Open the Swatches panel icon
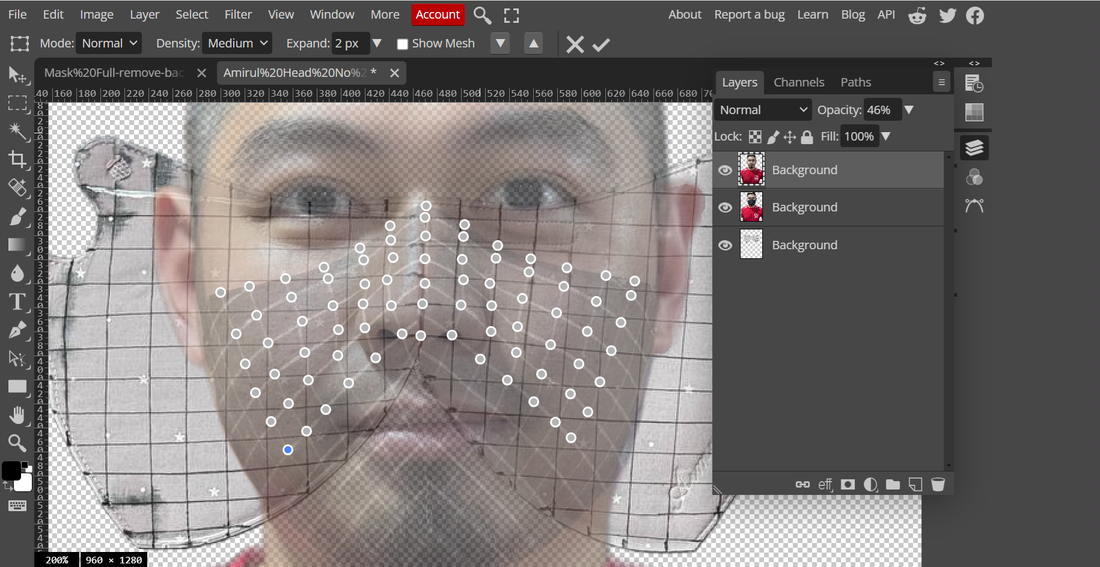Viewport: 1100px width, 567px height. (x=974, y=112)
